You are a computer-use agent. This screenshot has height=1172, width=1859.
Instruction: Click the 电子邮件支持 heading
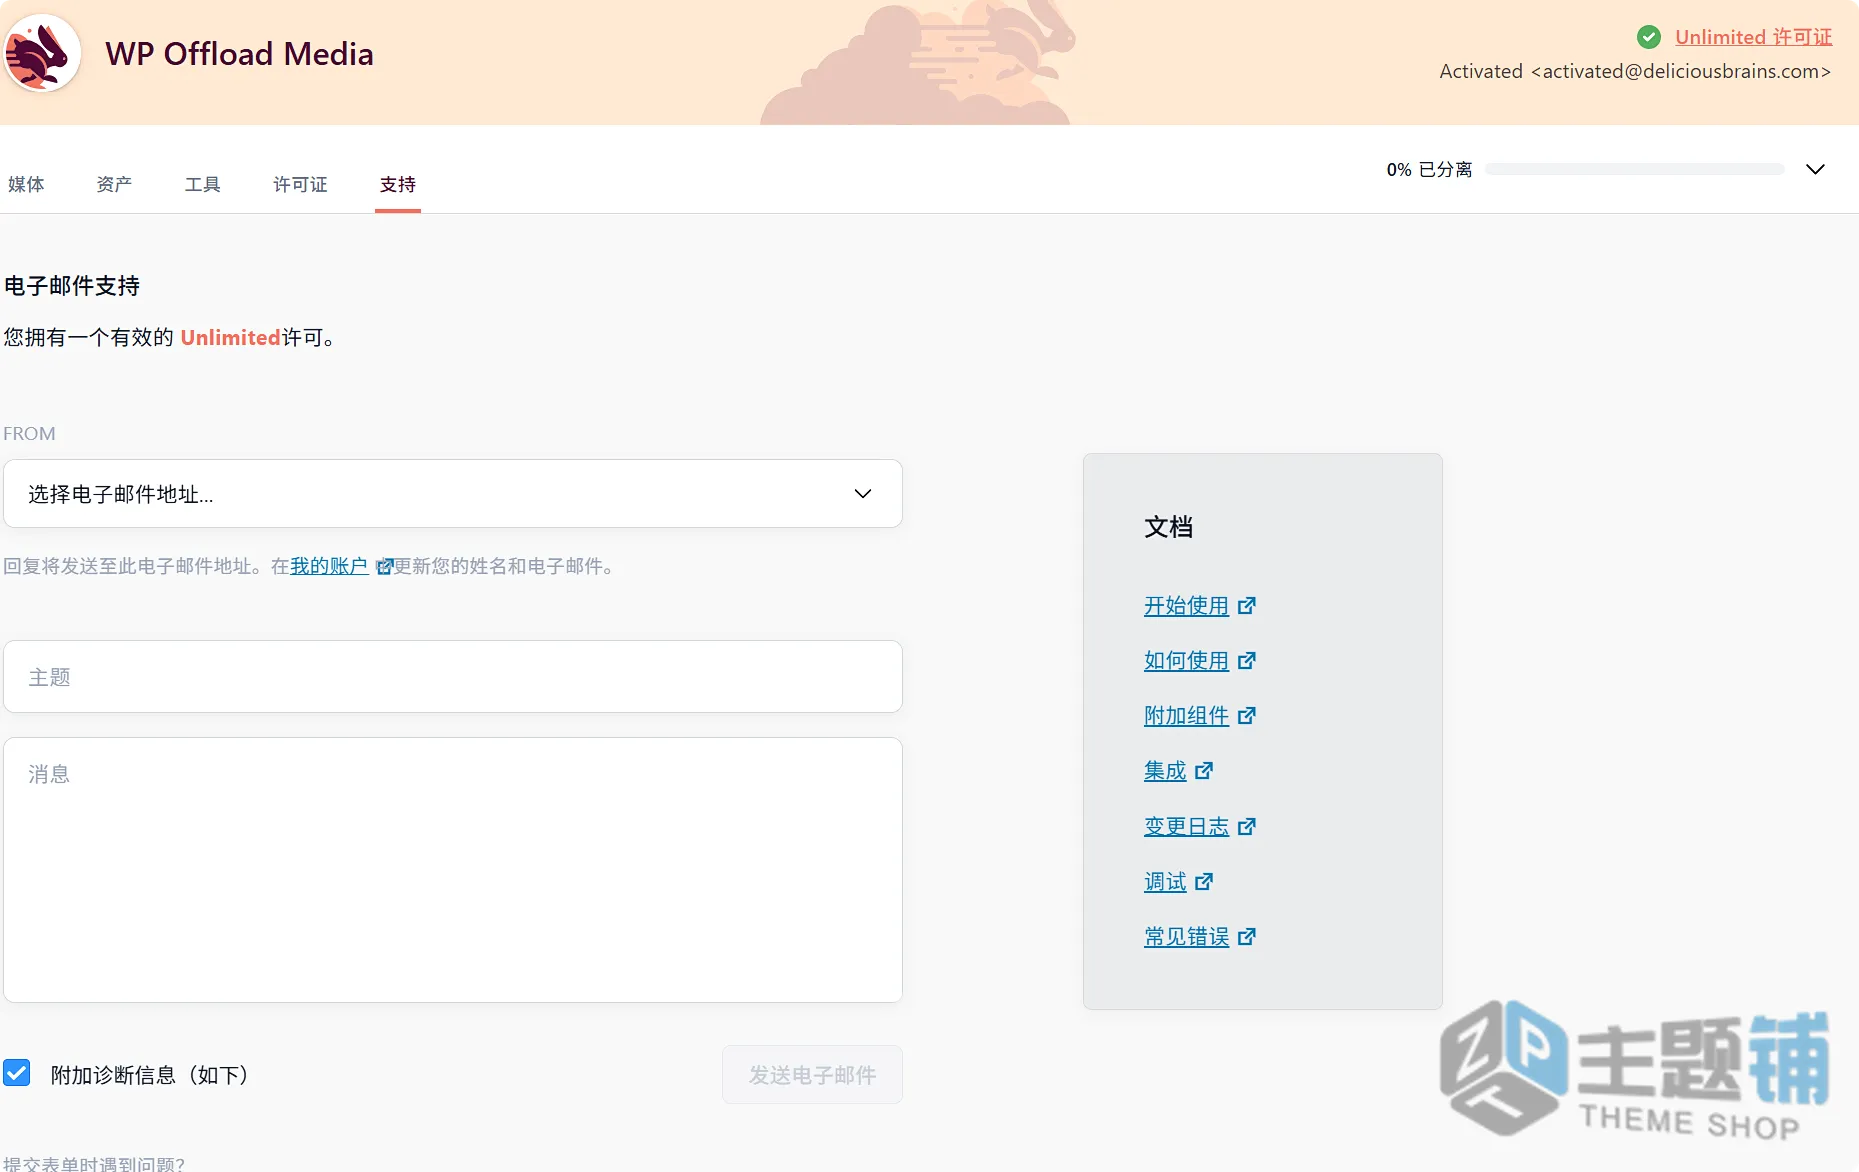(72, 286)
